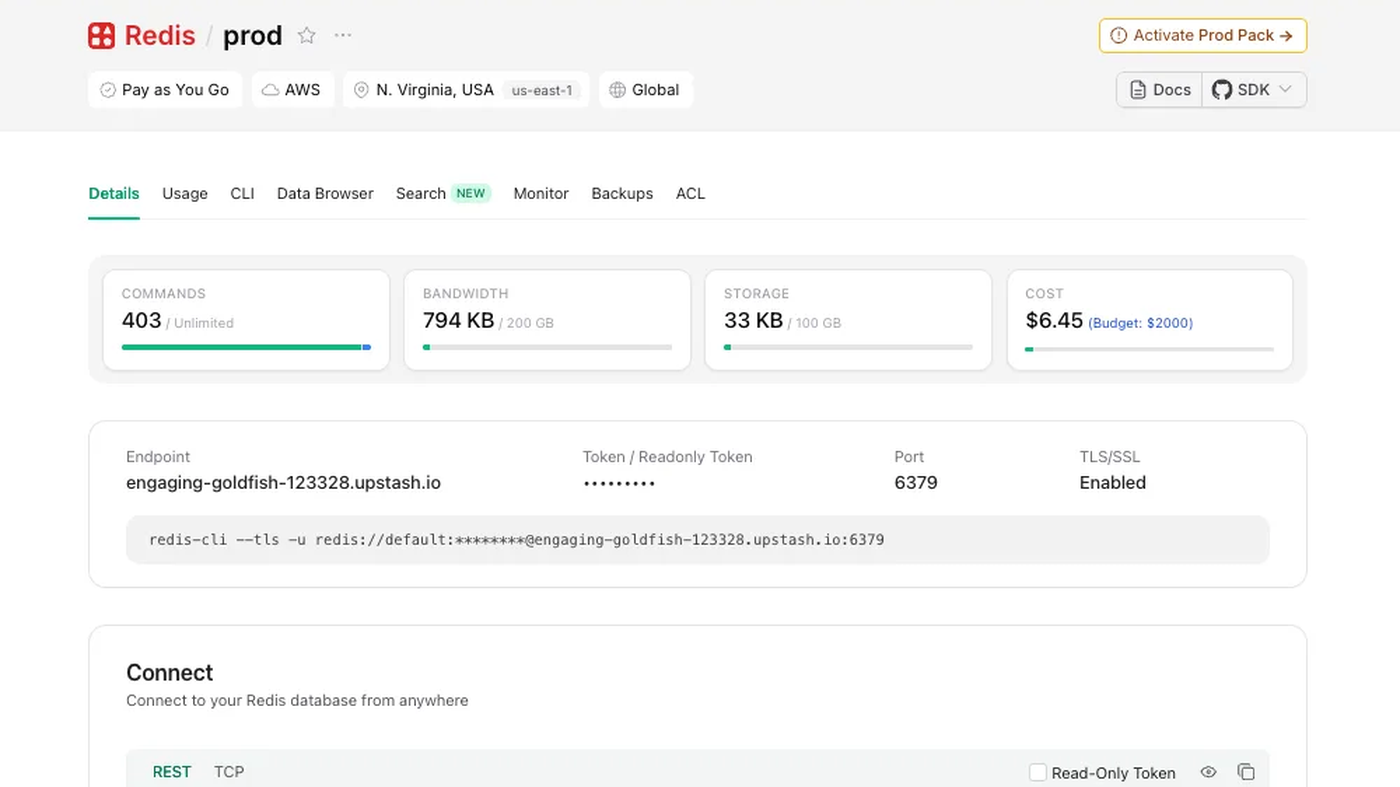Switch to the Usage tab
The height and width of the screenshot is (787, 1400).
click(x=185, y=194)
